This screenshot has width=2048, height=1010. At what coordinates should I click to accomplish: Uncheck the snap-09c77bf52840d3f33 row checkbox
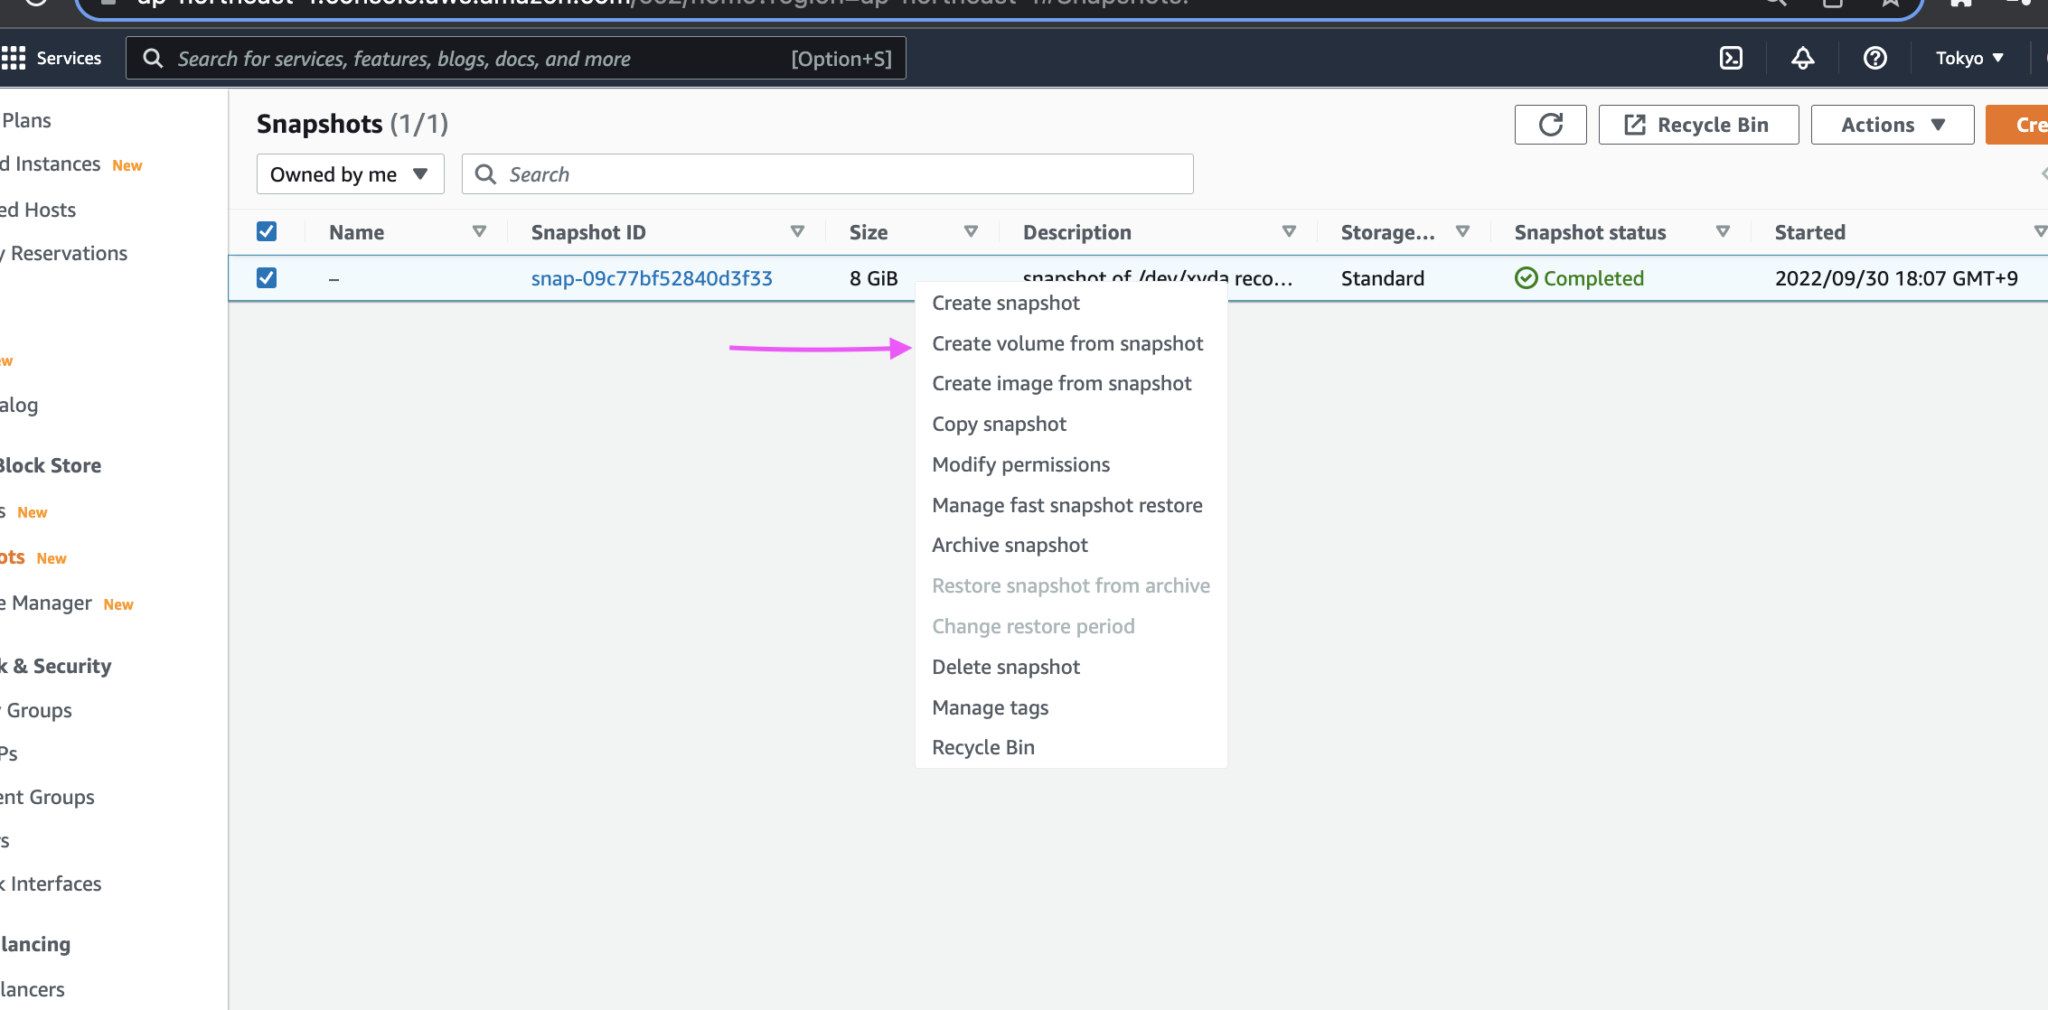point(266,278)
